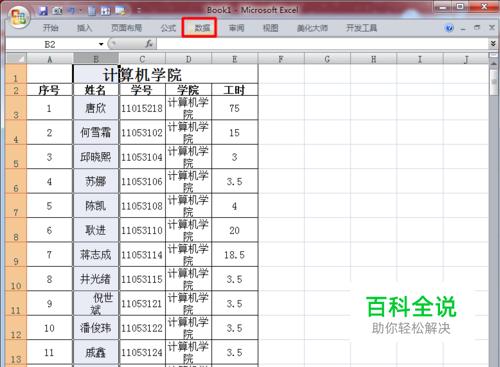Close the Book1 workbook window
Image resolution: width=500 pixels, height=367 pixels.
click(492, 28)
